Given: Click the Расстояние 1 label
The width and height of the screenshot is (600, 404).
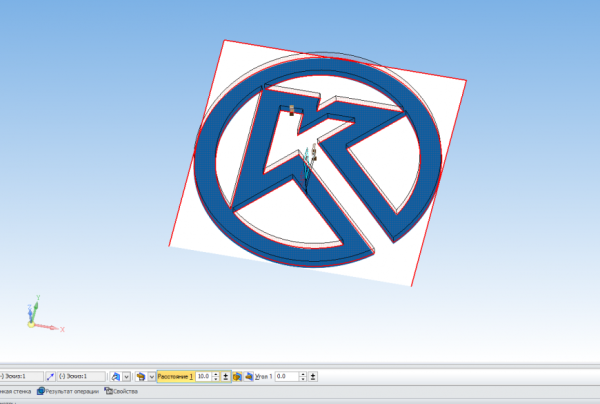Looking at the screenshot, I should 175,376.
